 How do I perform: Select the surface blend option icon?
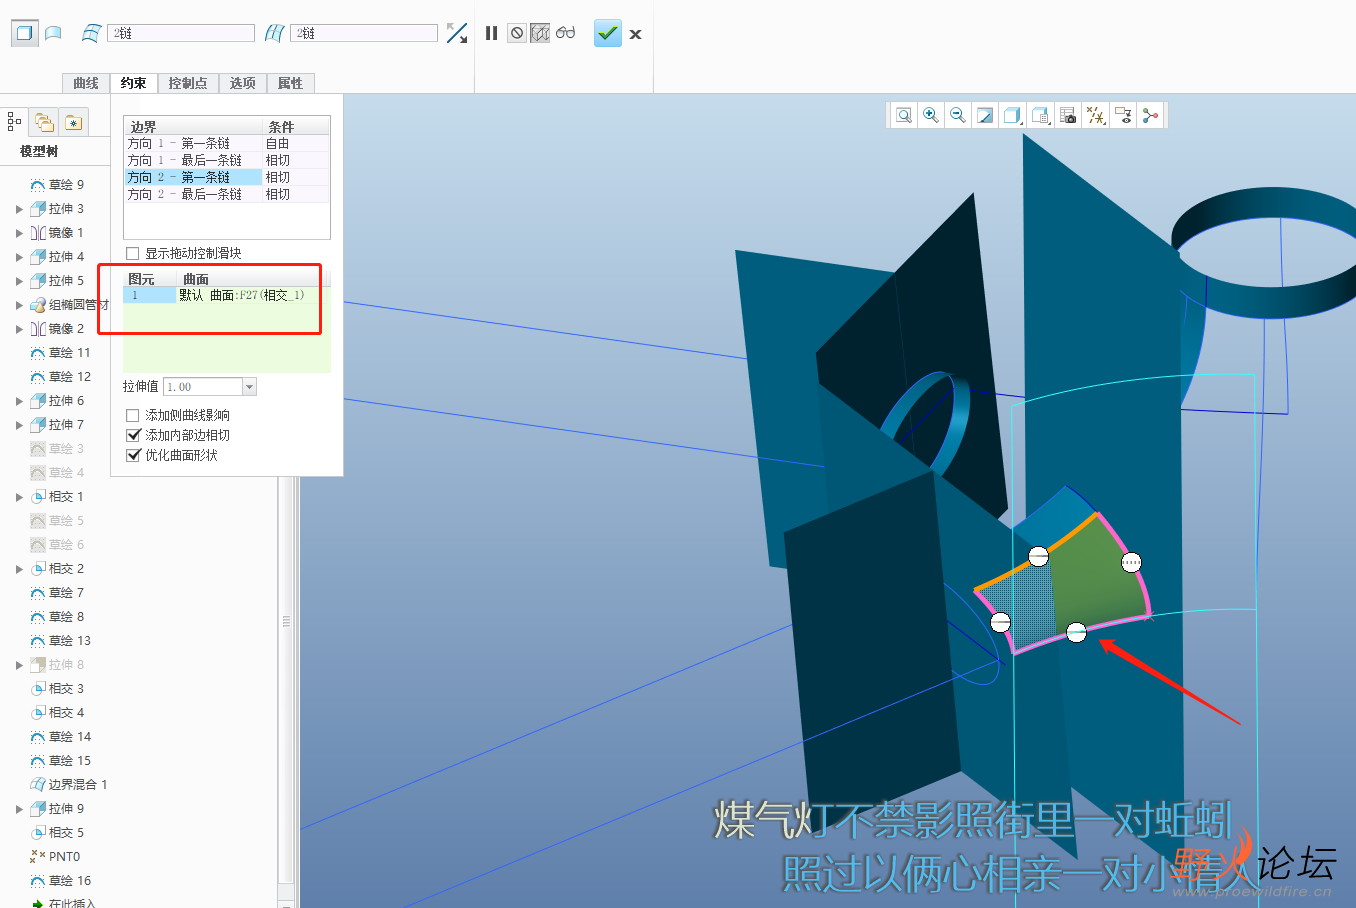point(54,33)
